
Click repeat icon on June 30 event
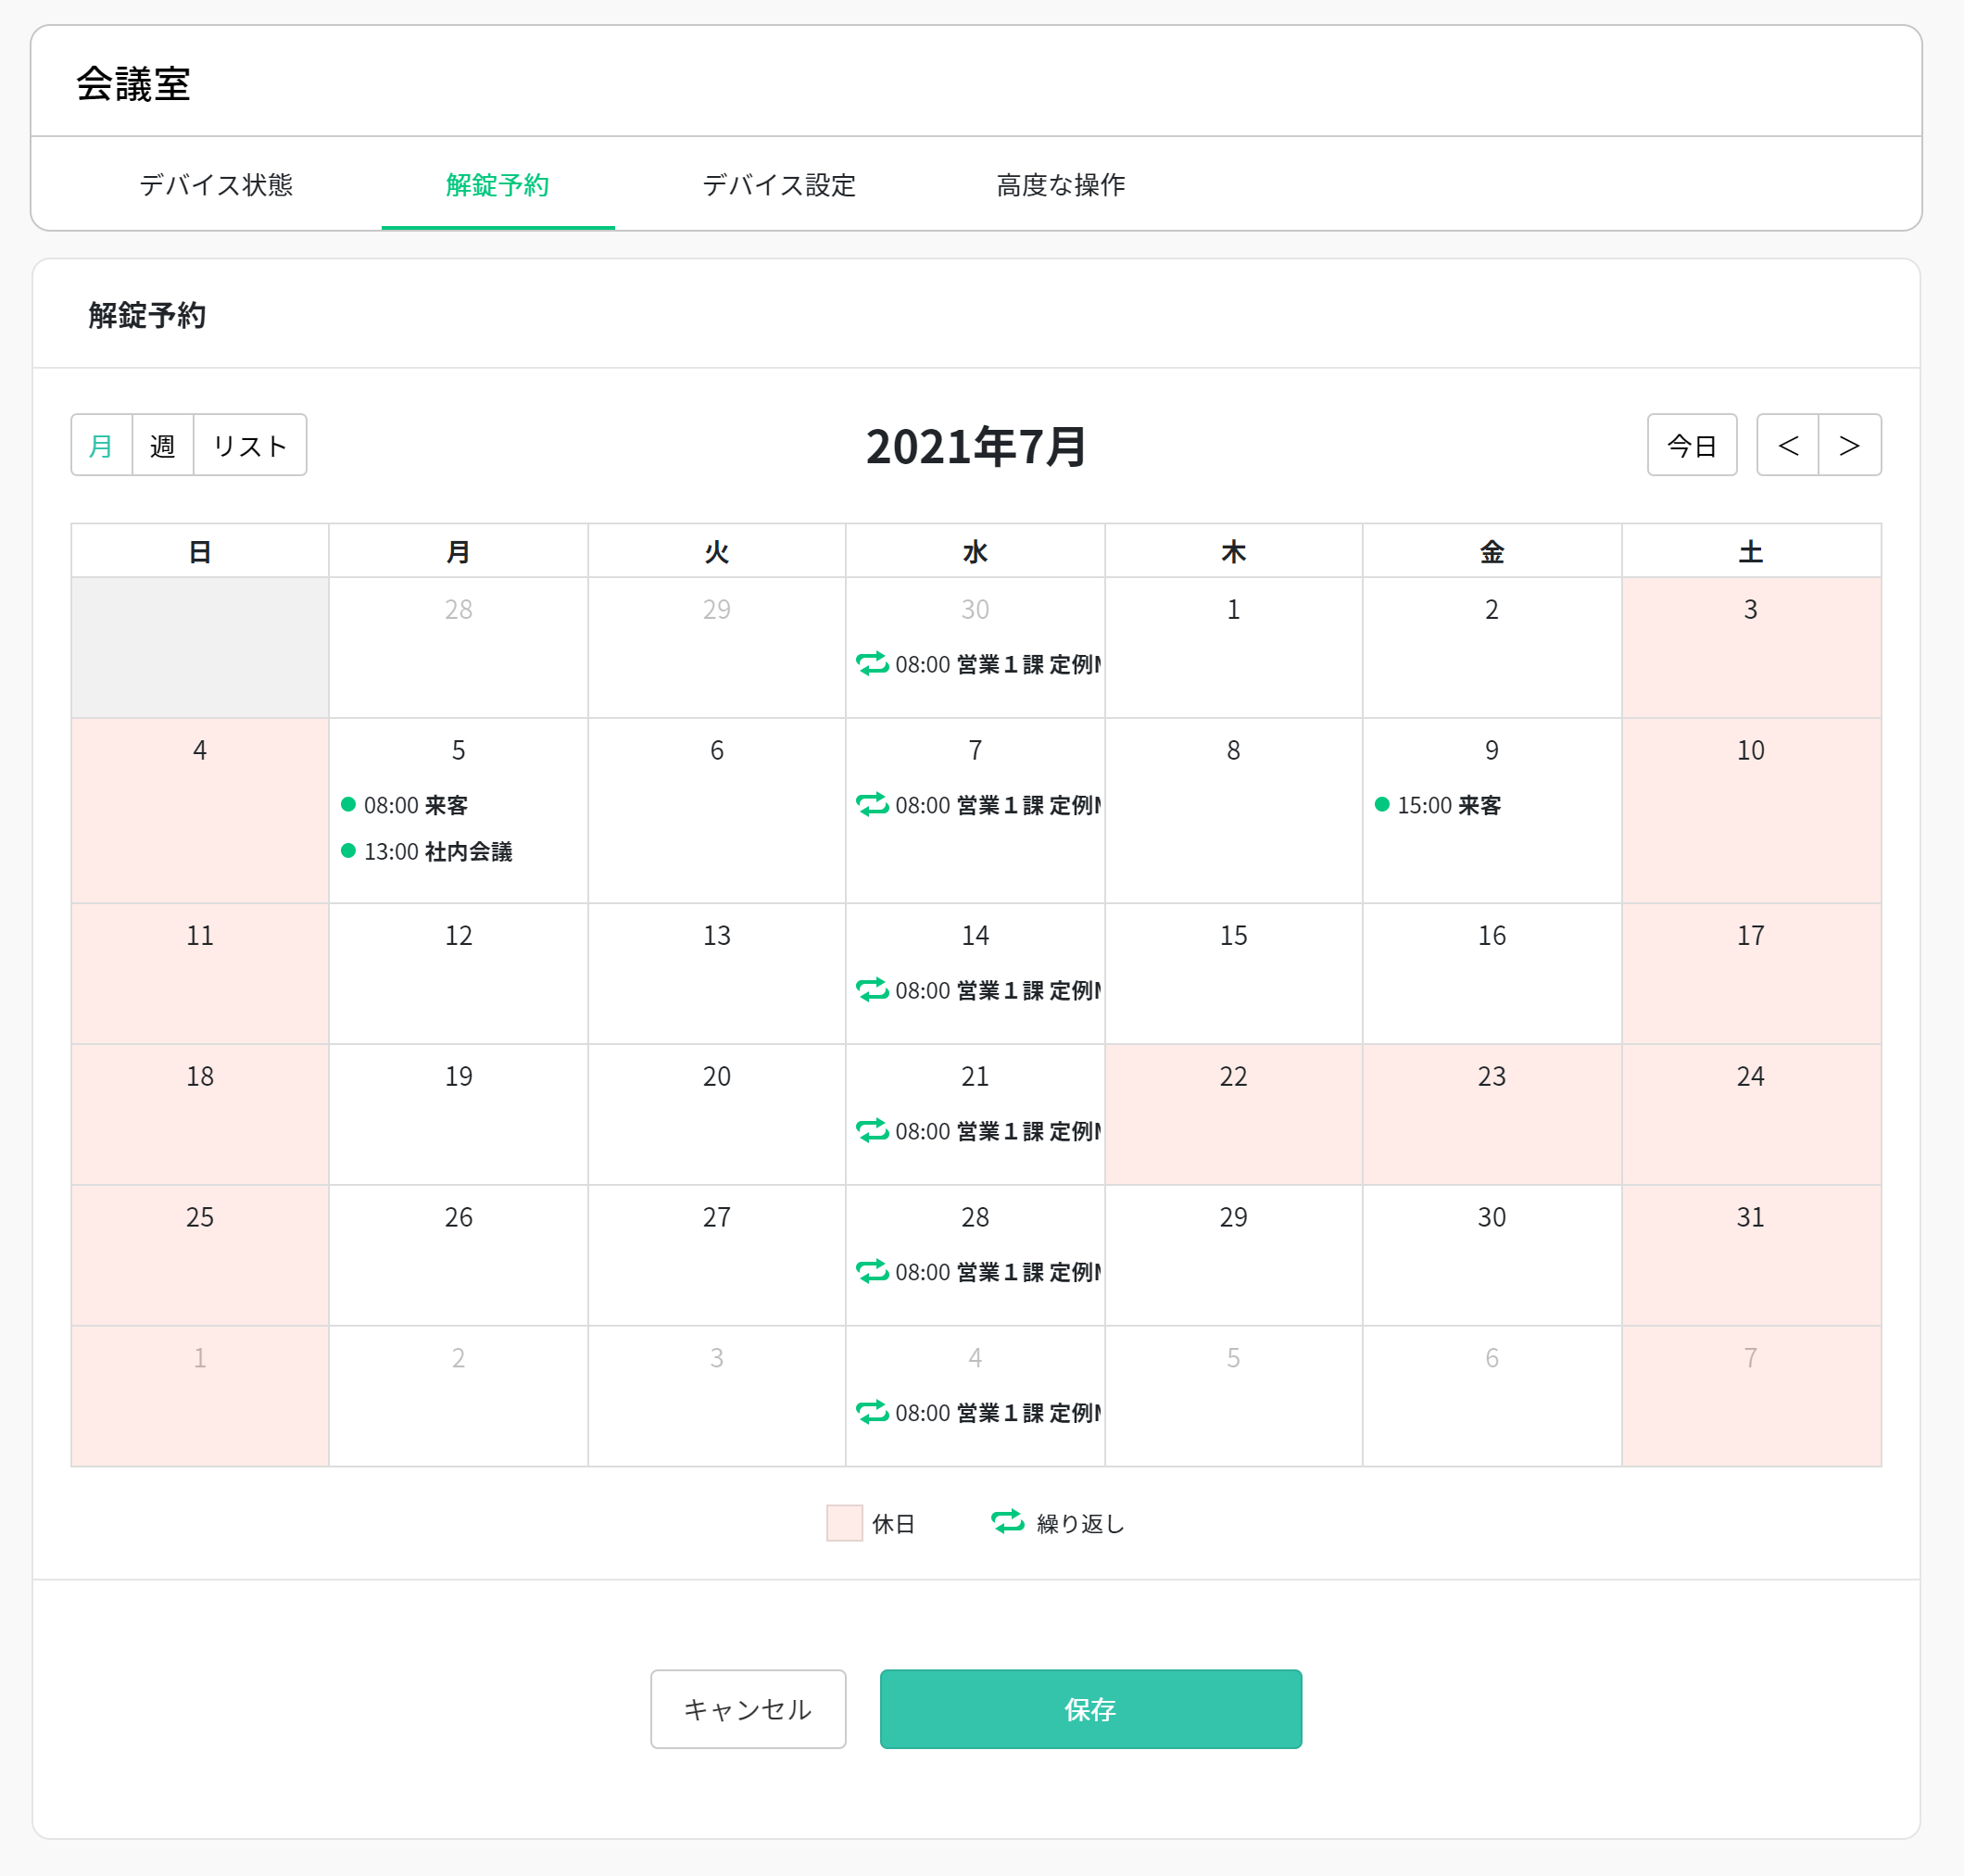(872, 664)
